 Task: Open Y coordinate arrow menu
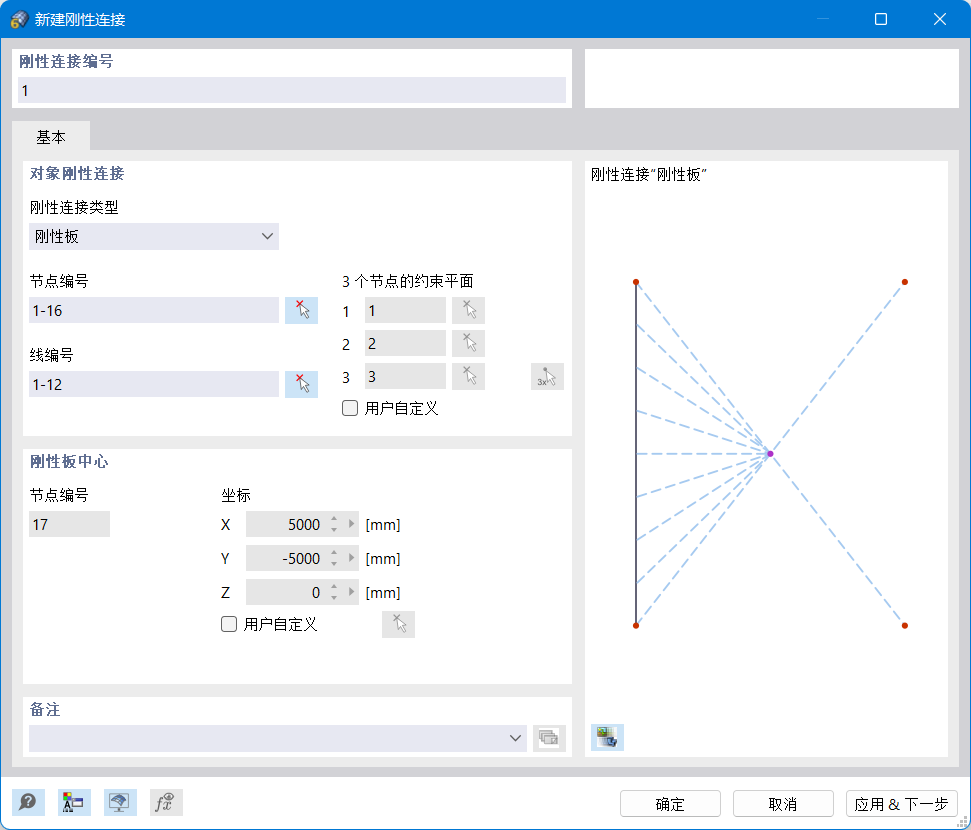click(352, 558)
